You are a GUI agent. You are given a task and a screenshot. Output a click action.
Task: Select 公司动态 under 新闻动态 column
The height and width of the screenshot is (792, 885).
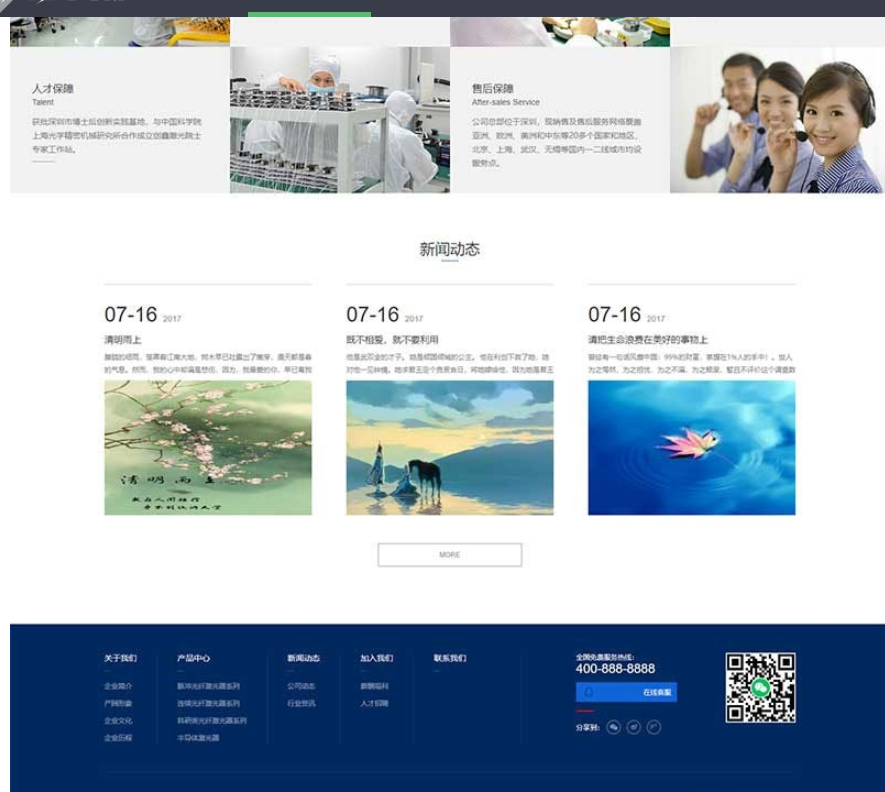point(302,686)
